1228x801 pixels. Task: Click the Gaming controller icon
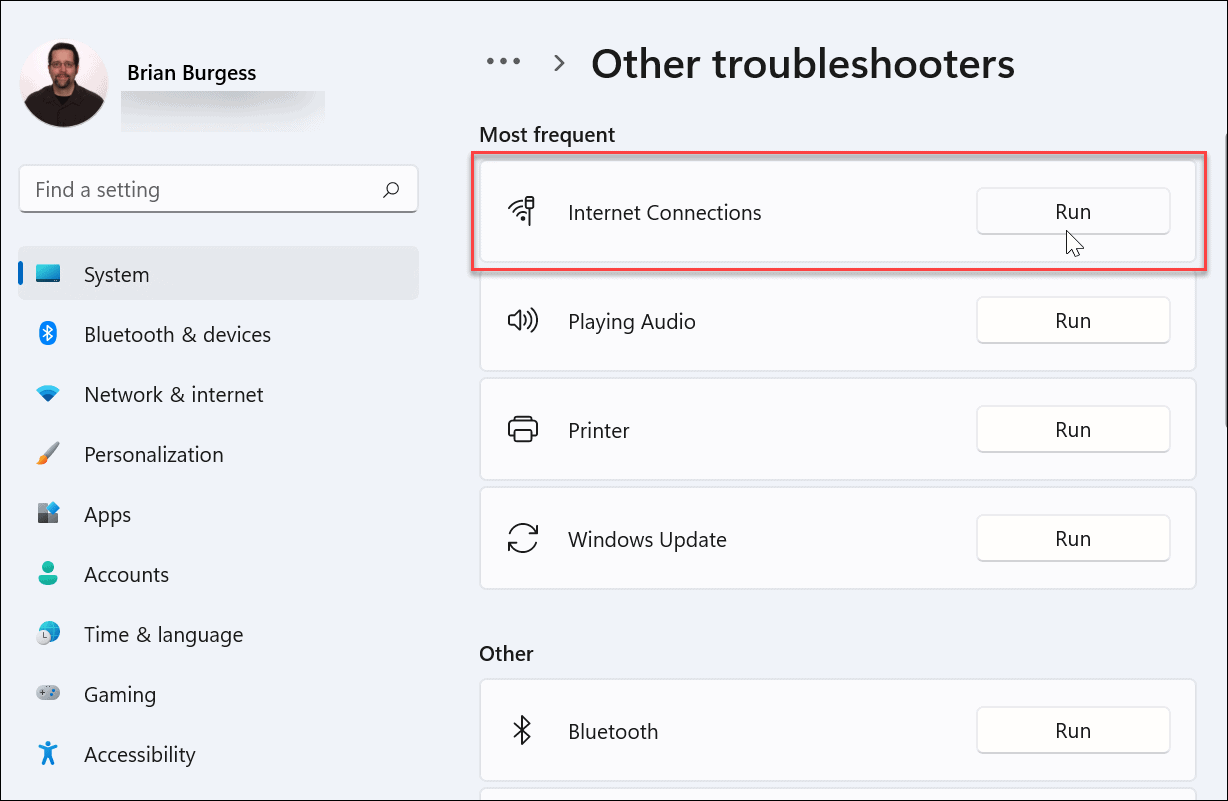[48, 694]
